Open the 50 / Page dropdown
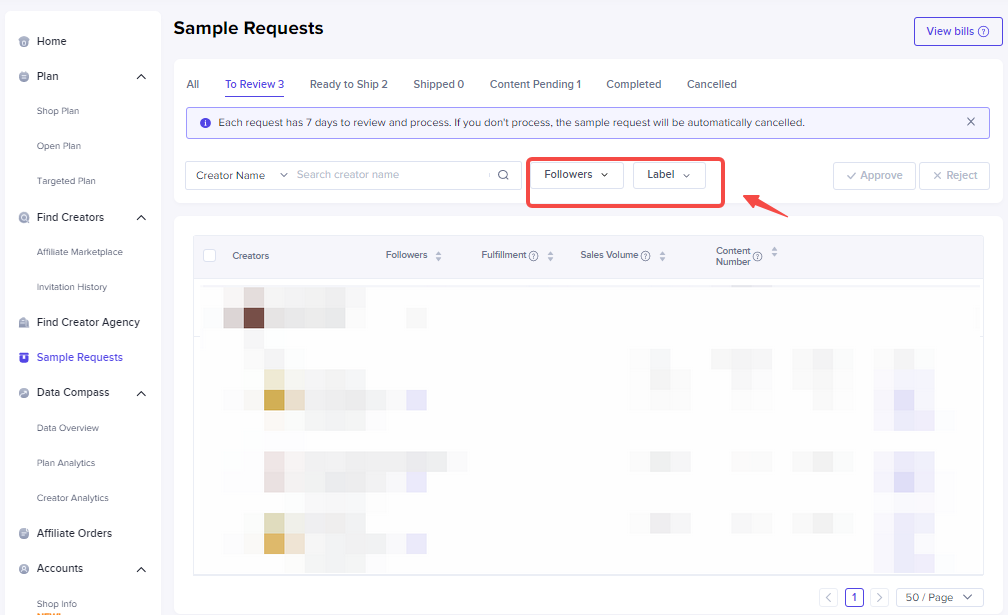1008x615 pixels. click(x=939, y=597)
